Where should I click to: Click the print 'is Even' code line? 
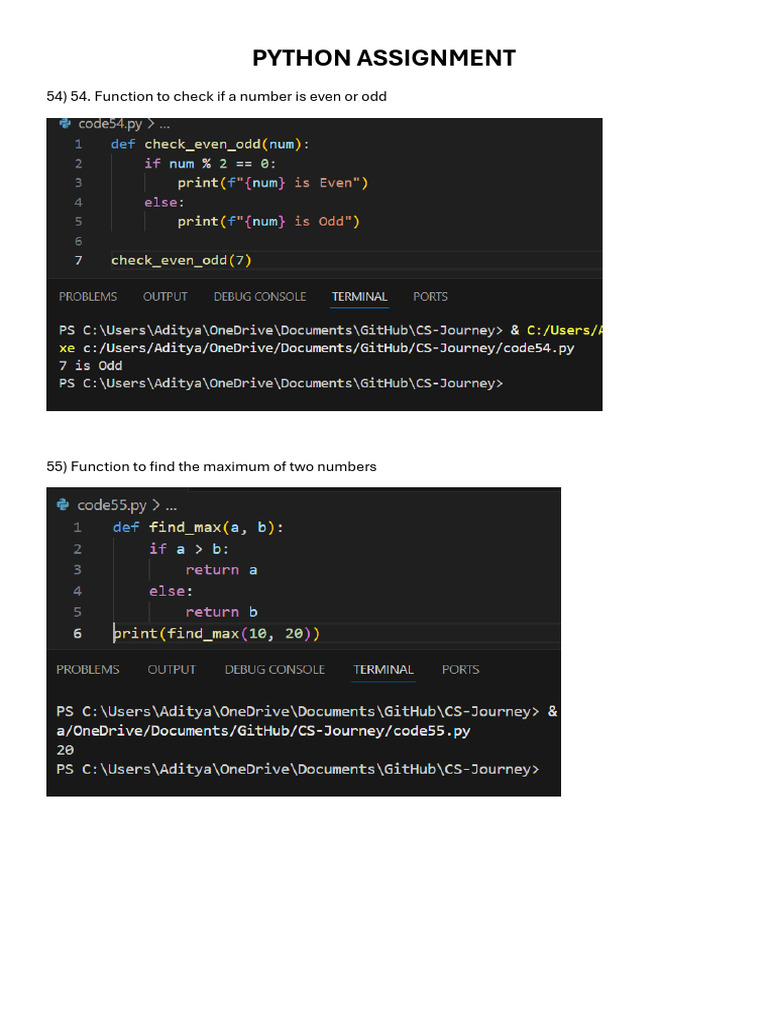click(x=272, y=183)
